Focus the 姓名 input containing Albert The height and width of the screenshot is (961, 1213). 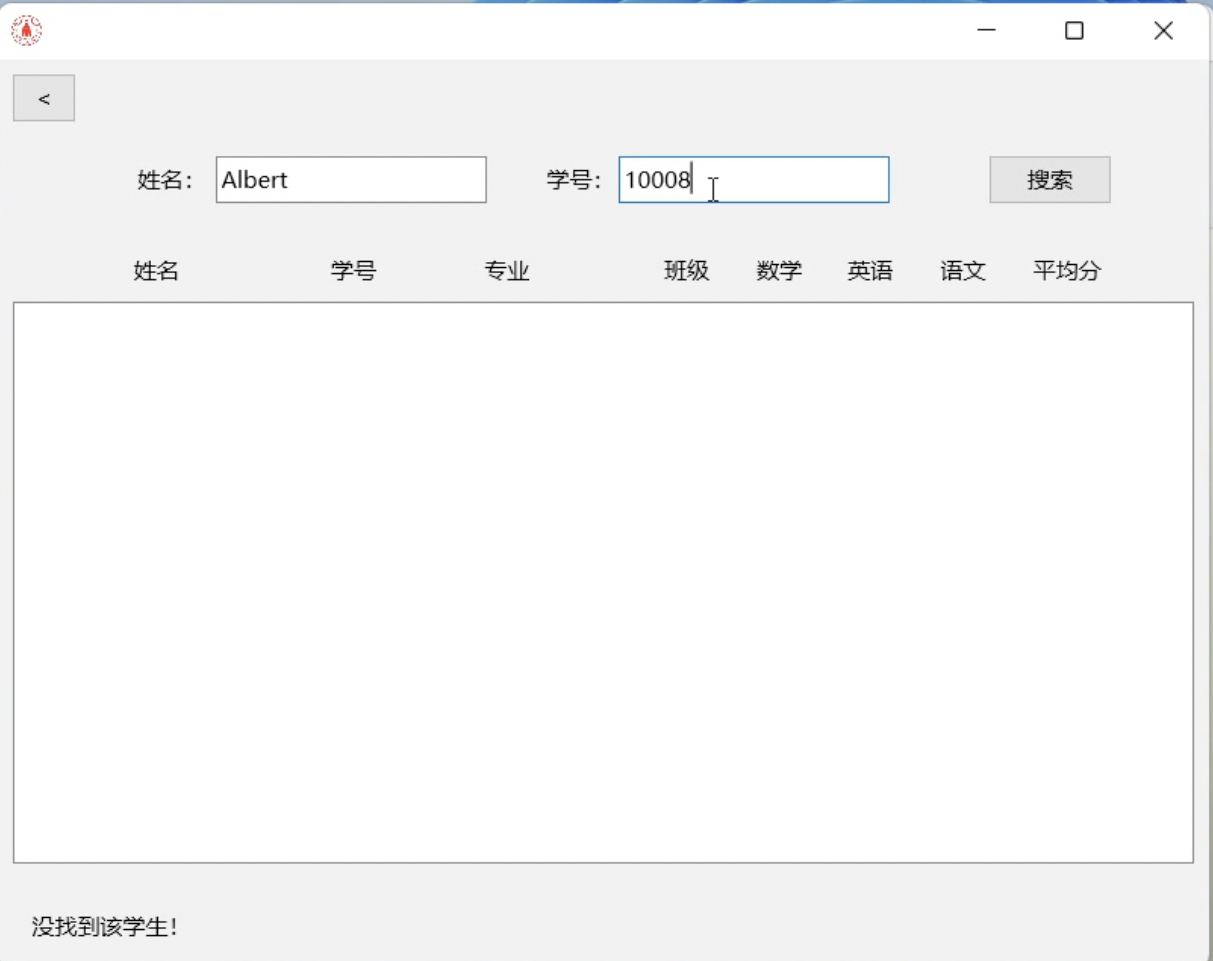[x=350, y=180]
